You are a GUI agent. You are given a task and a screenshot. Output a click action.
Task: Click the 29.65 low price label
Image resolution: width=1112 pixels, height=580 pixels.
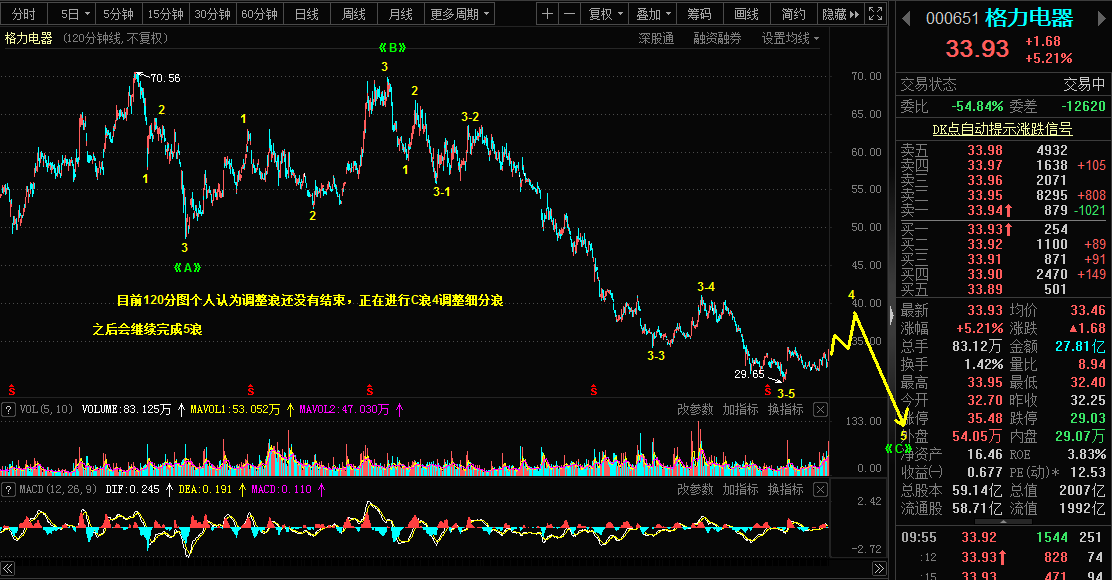(x=749, y=374)
